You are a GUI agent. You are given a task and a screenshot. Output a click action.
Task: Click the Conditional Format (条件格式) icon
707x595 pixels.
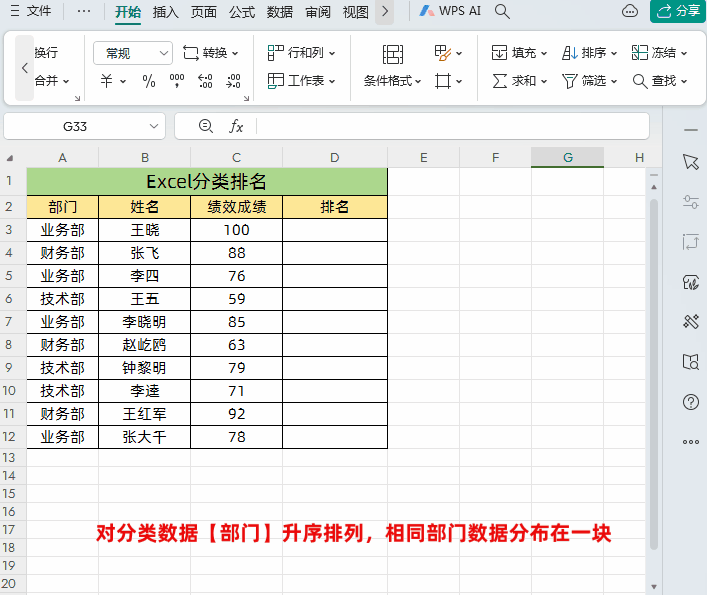[x=393, y=54]
